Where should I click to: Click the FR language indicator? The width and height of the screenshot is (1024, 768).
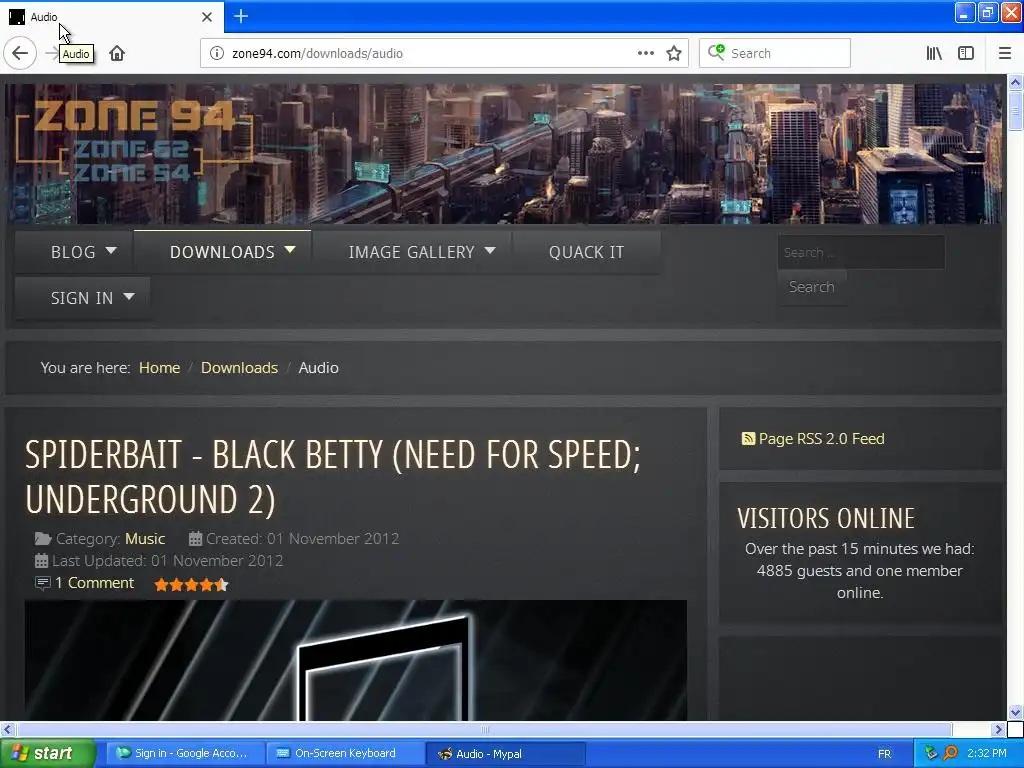click(884, 754)
